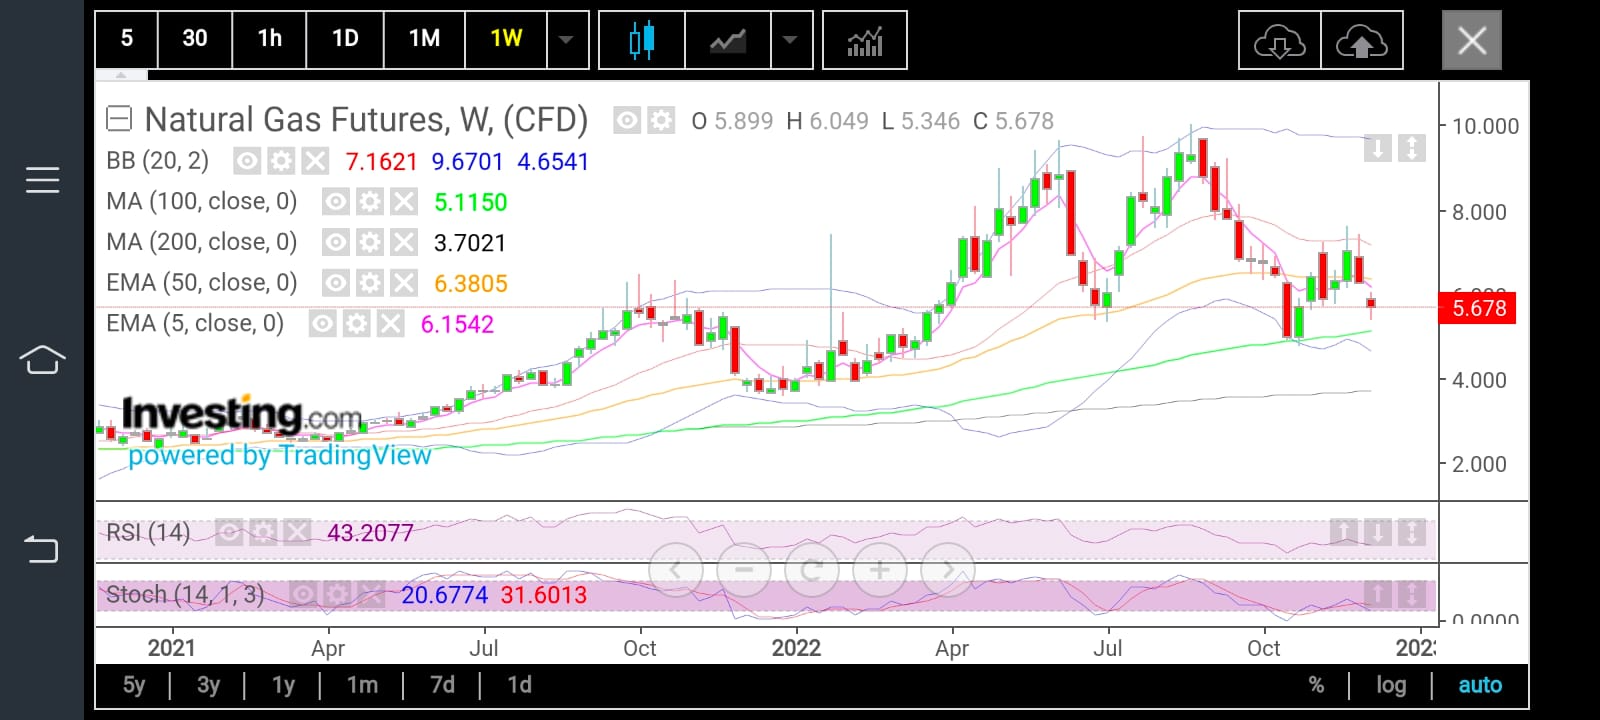
Task: Select the 5 minute timeframe
Action: 126,39
